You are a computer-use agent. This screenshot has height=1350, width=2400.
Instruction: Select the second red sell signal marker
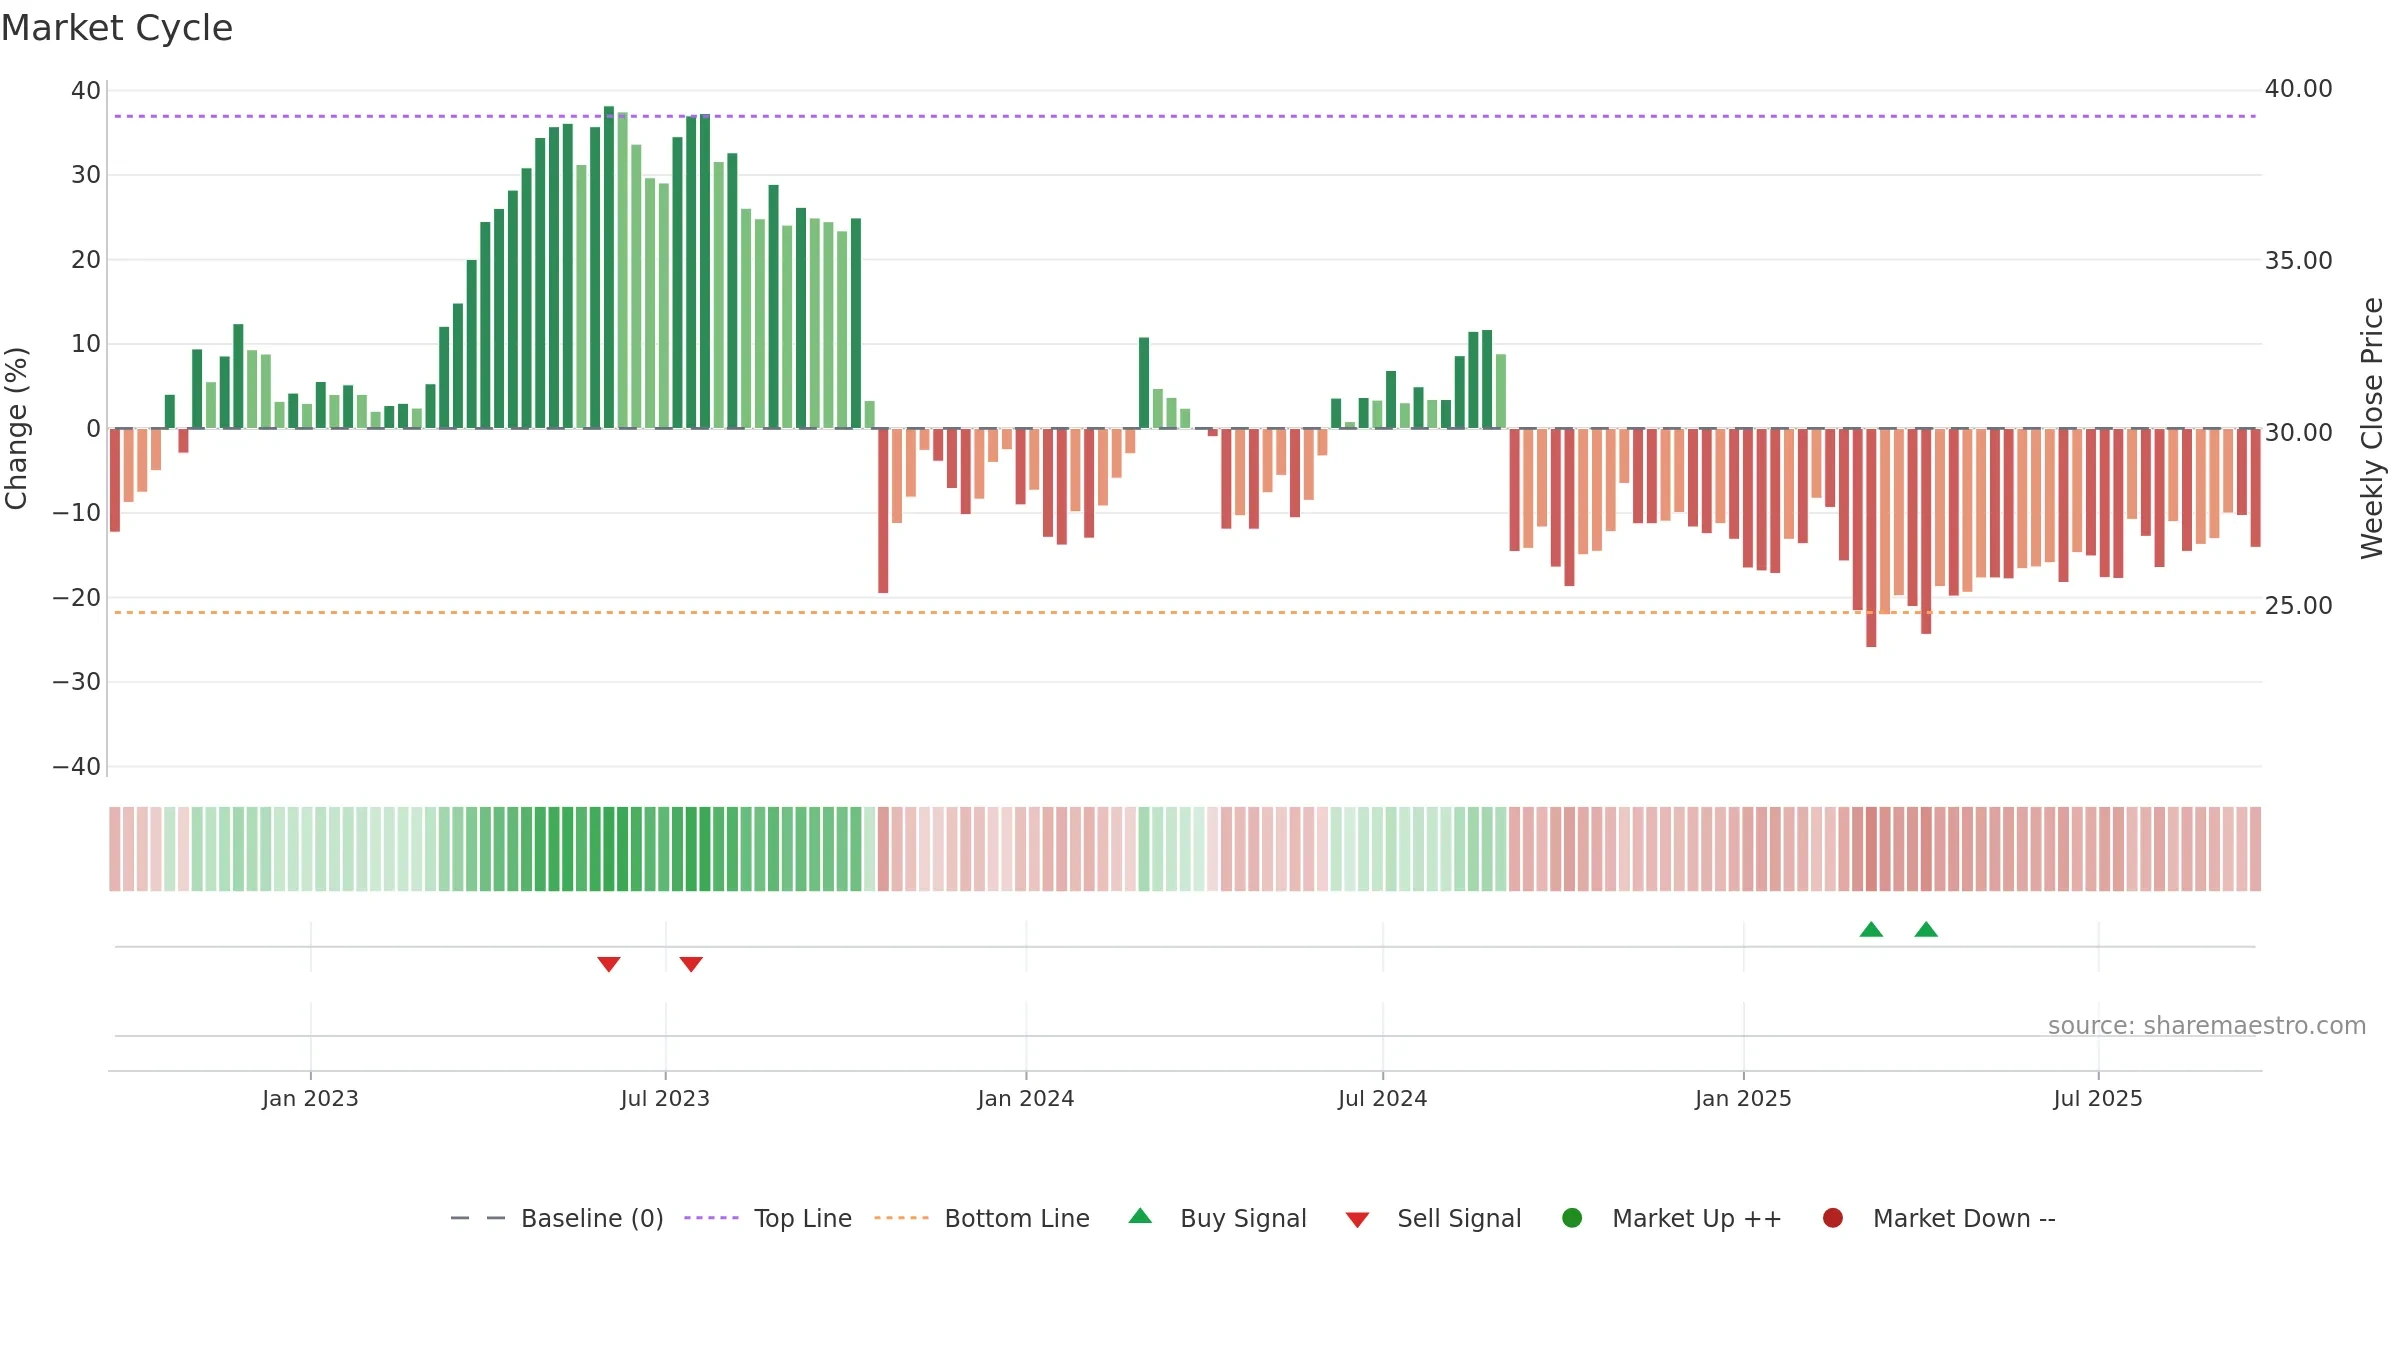(691, 964)
